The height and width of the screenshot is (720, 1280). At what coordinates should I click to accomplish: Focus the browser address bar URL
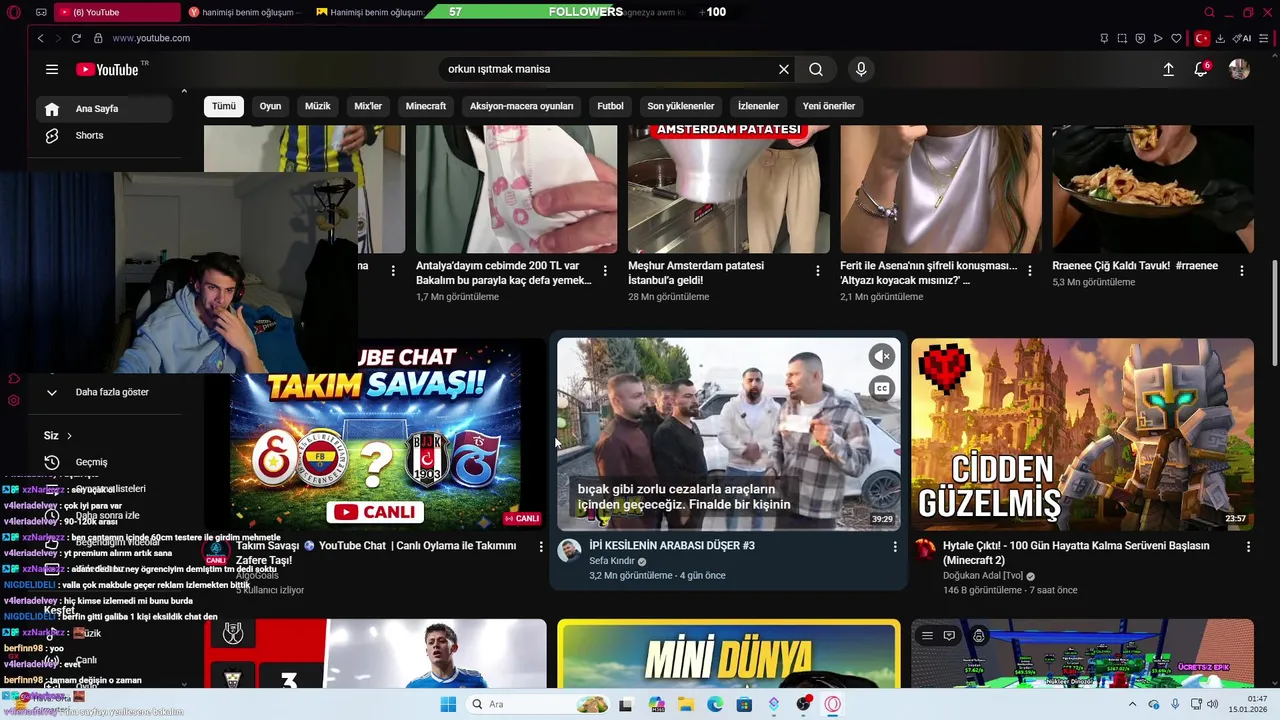coord(151,38)
